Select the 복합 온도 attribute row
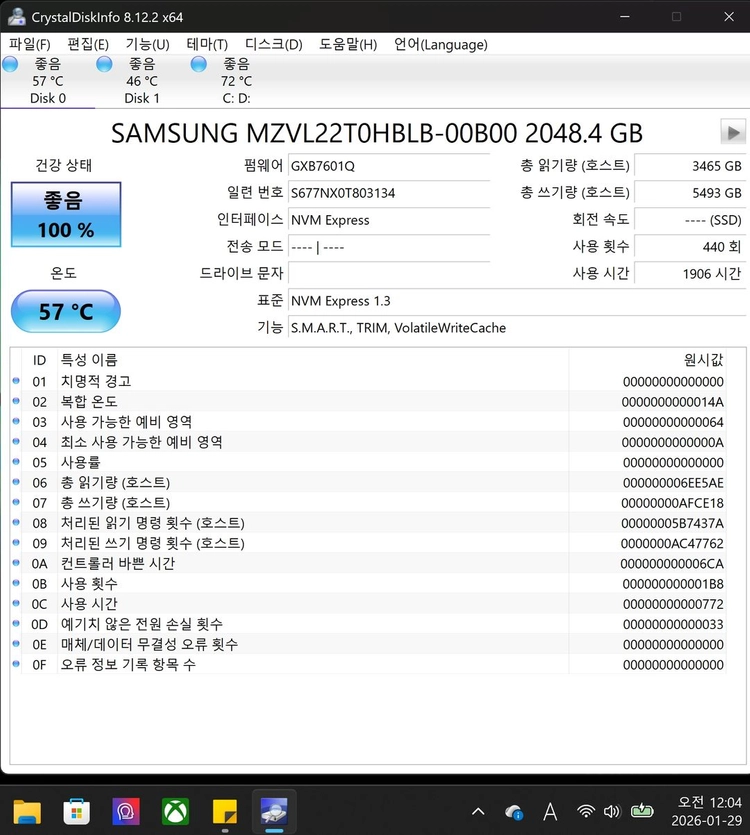The width and height of the screenshot is (750, 835). (x=368, y=402)
